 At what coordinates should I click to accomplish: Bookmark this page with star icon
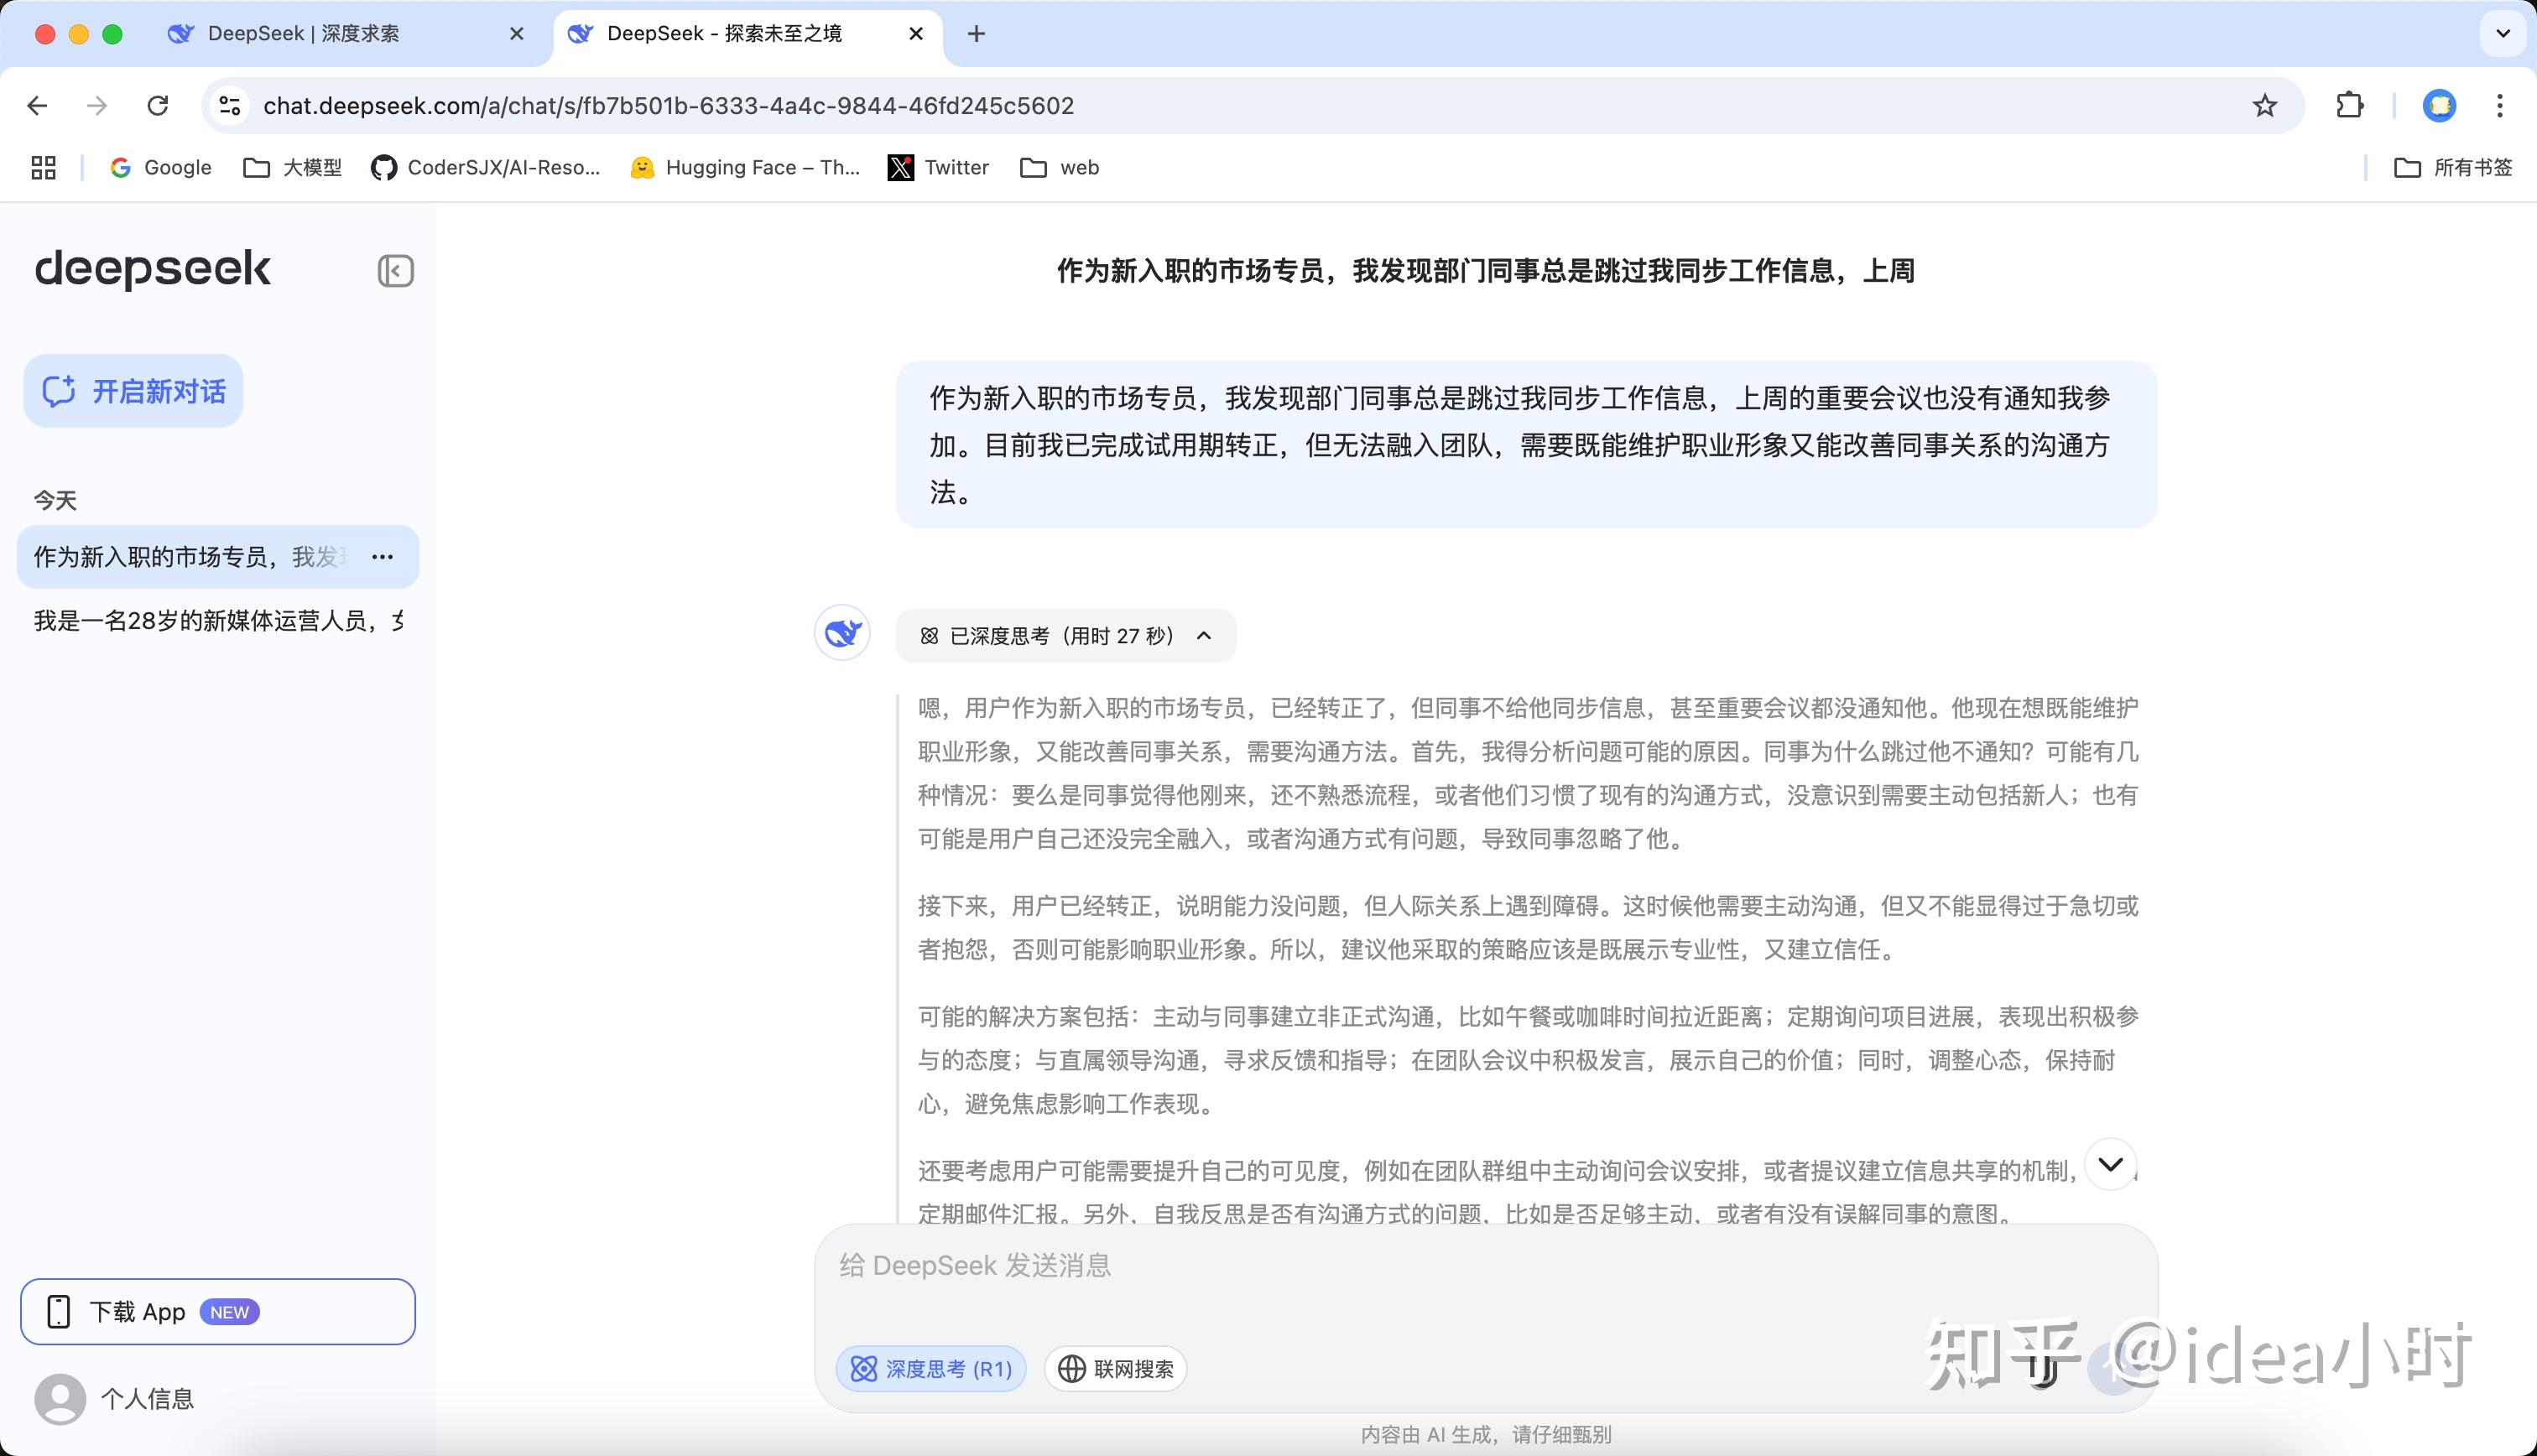coord(2264,106)
